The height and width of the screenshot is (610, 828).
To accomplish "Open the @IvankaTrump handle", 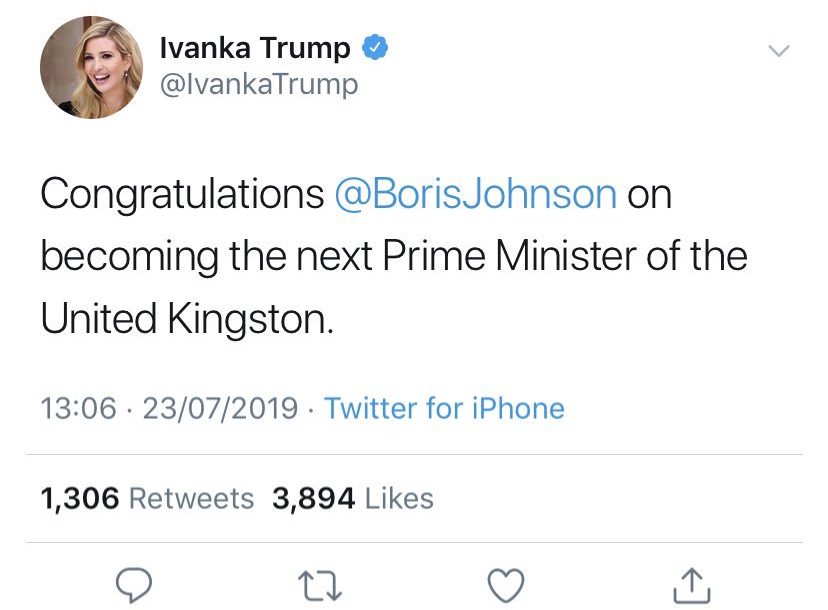I will [259, 86].
